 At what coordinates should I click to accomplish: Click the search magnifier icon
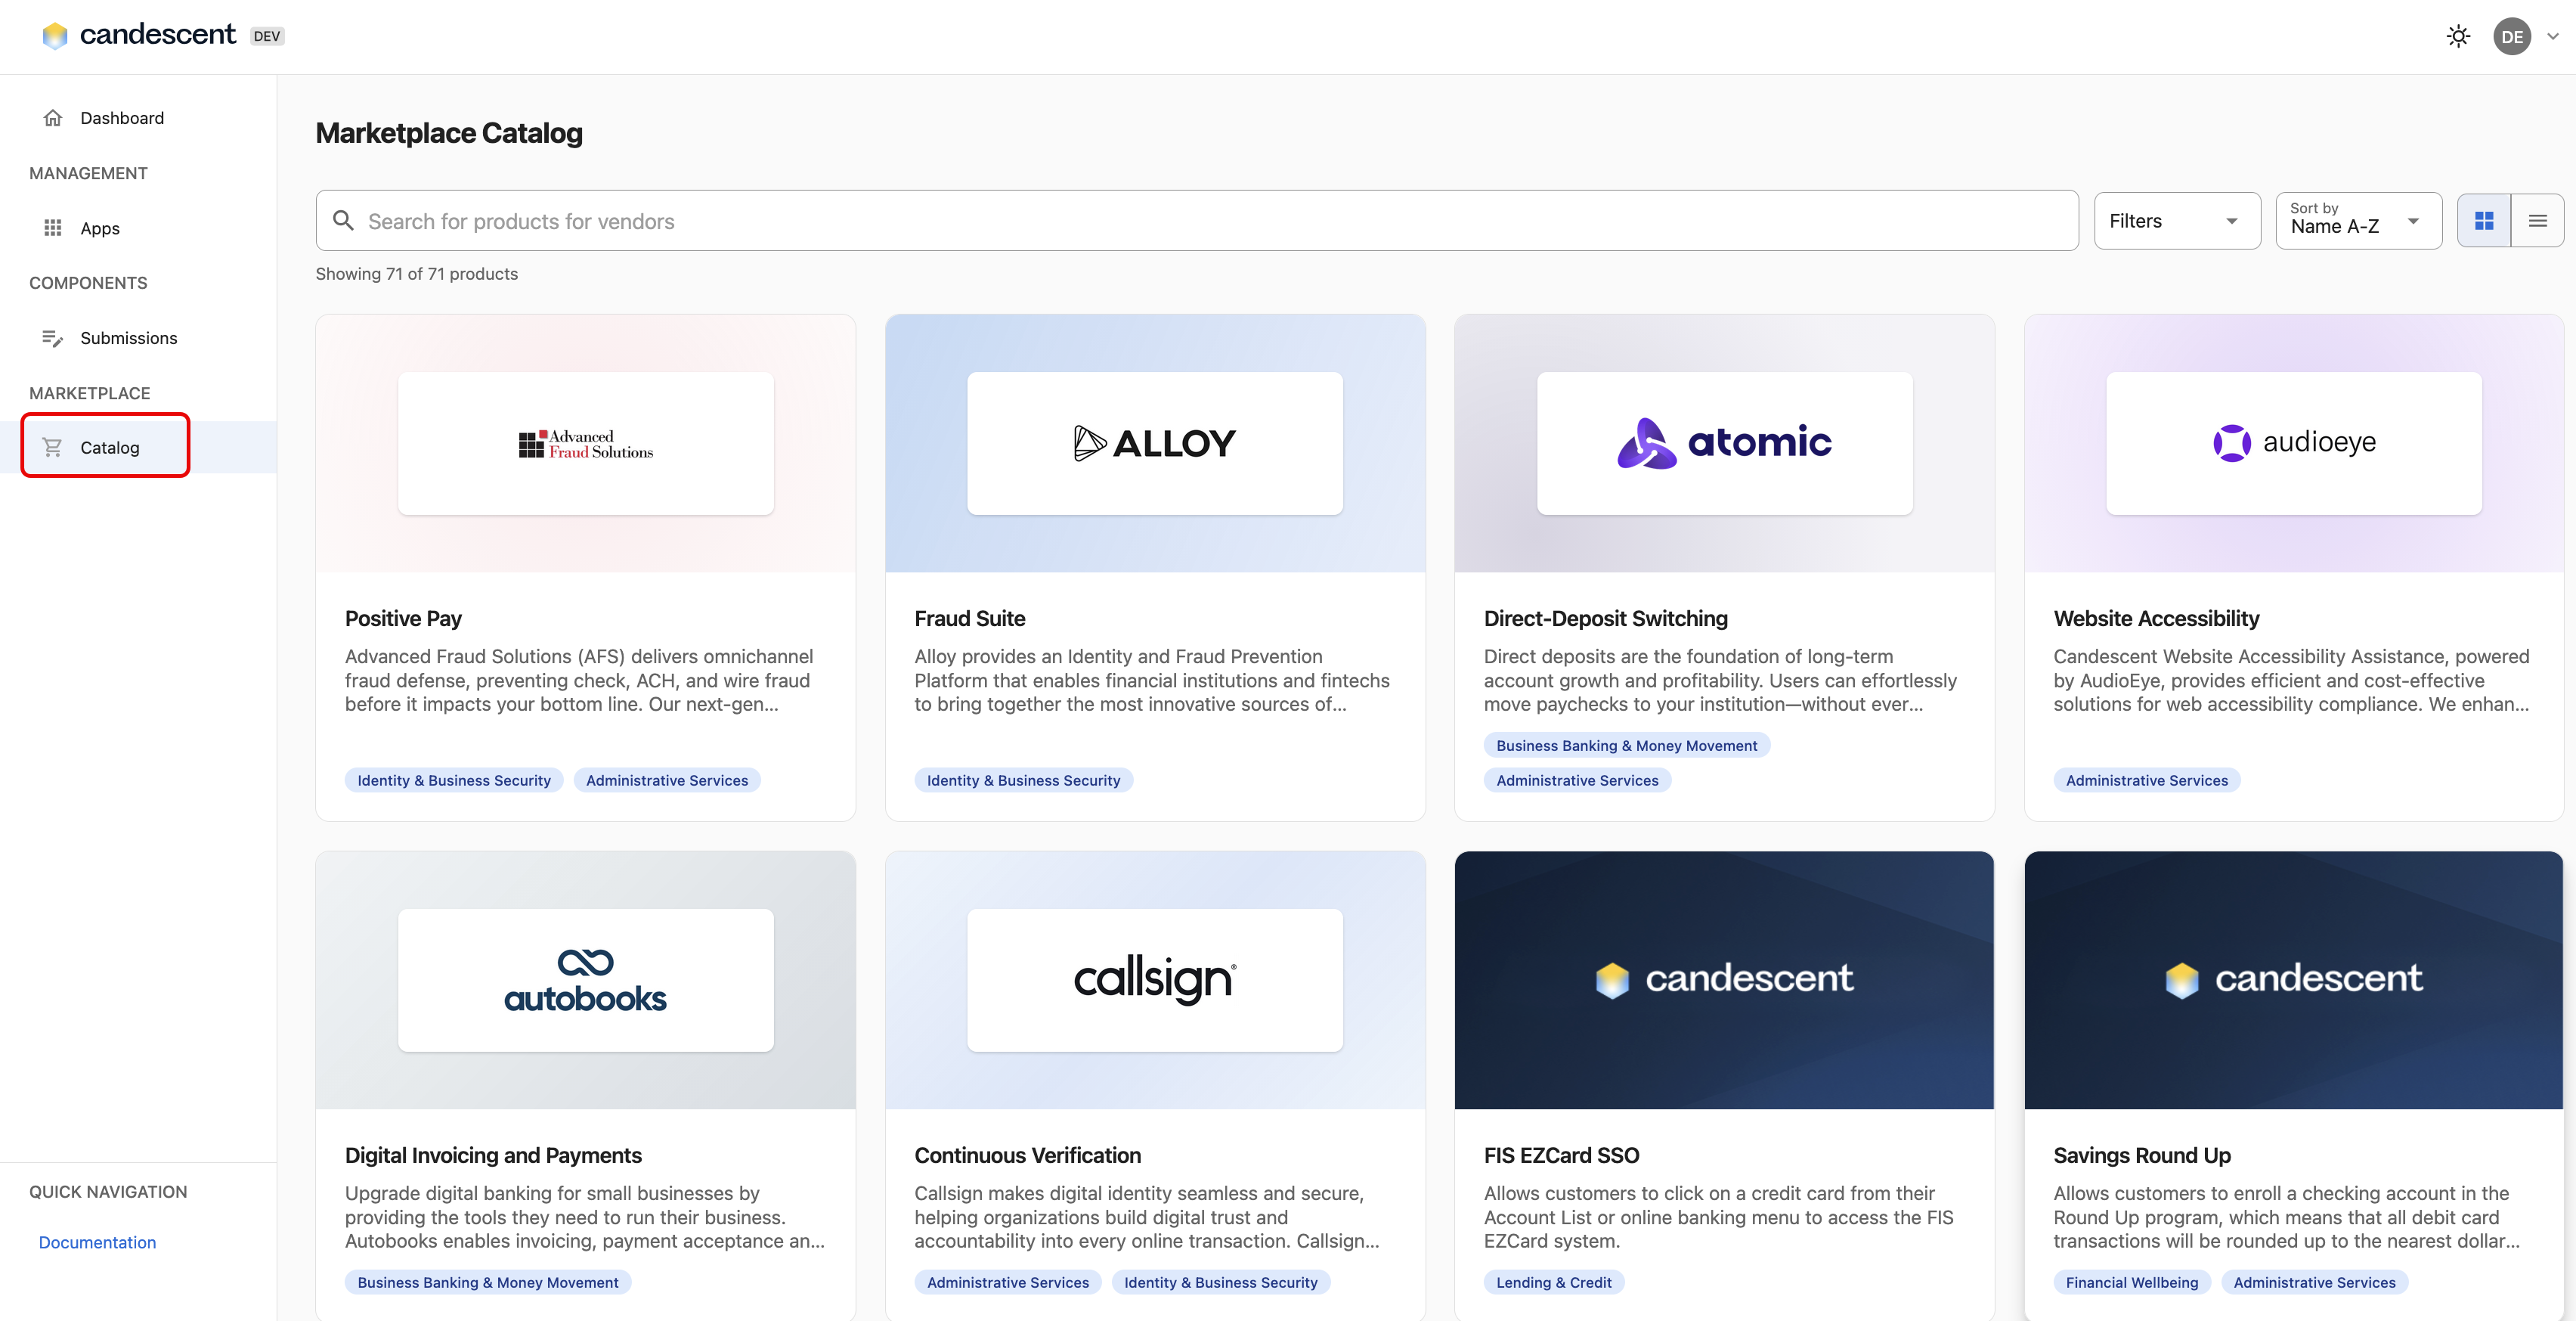(x=343, y=220)
